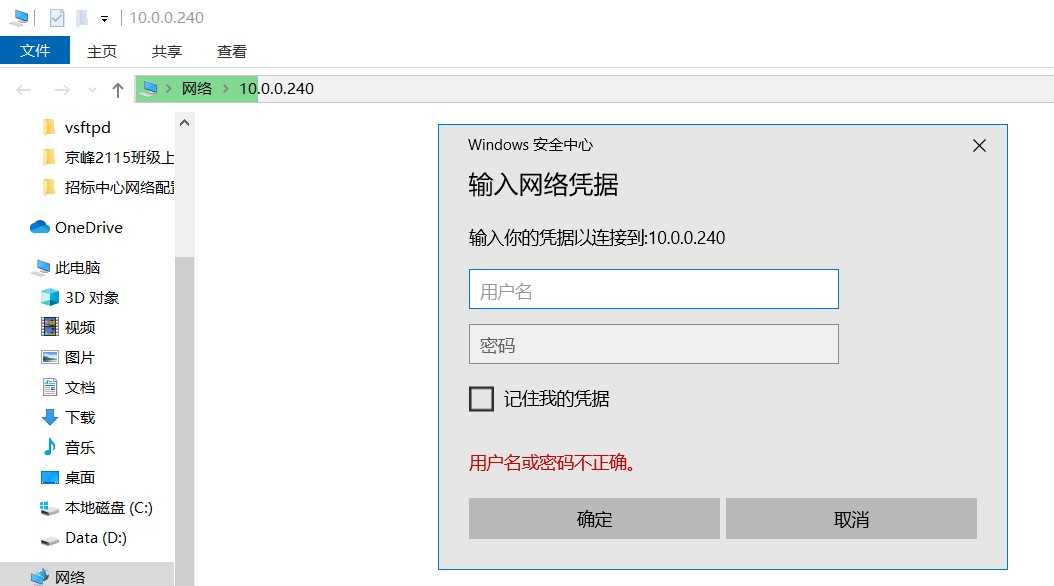
Task: Click the 文档 document icon
Action: tap(50, 386)
